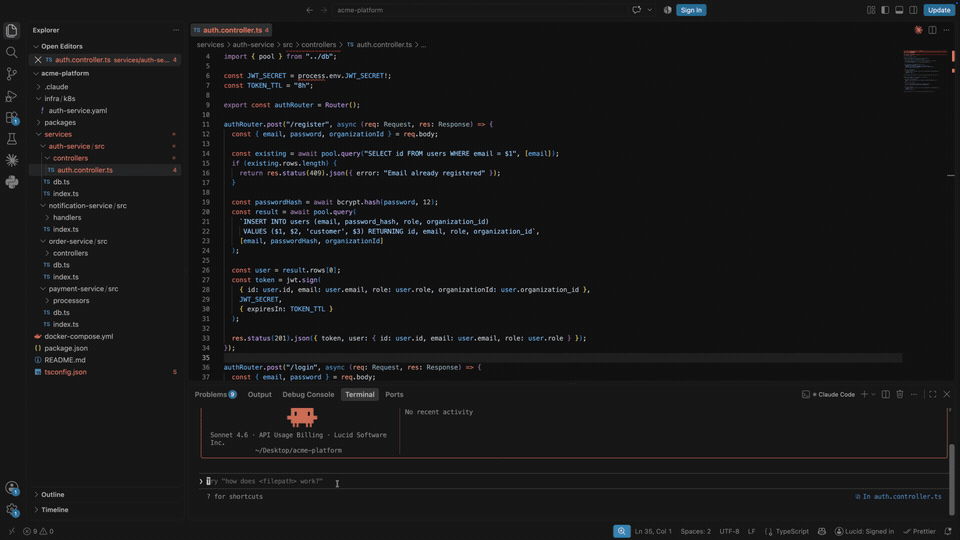Open docker-compose.yml in the explorer
The image size is (960, 540).
(78, 336)
